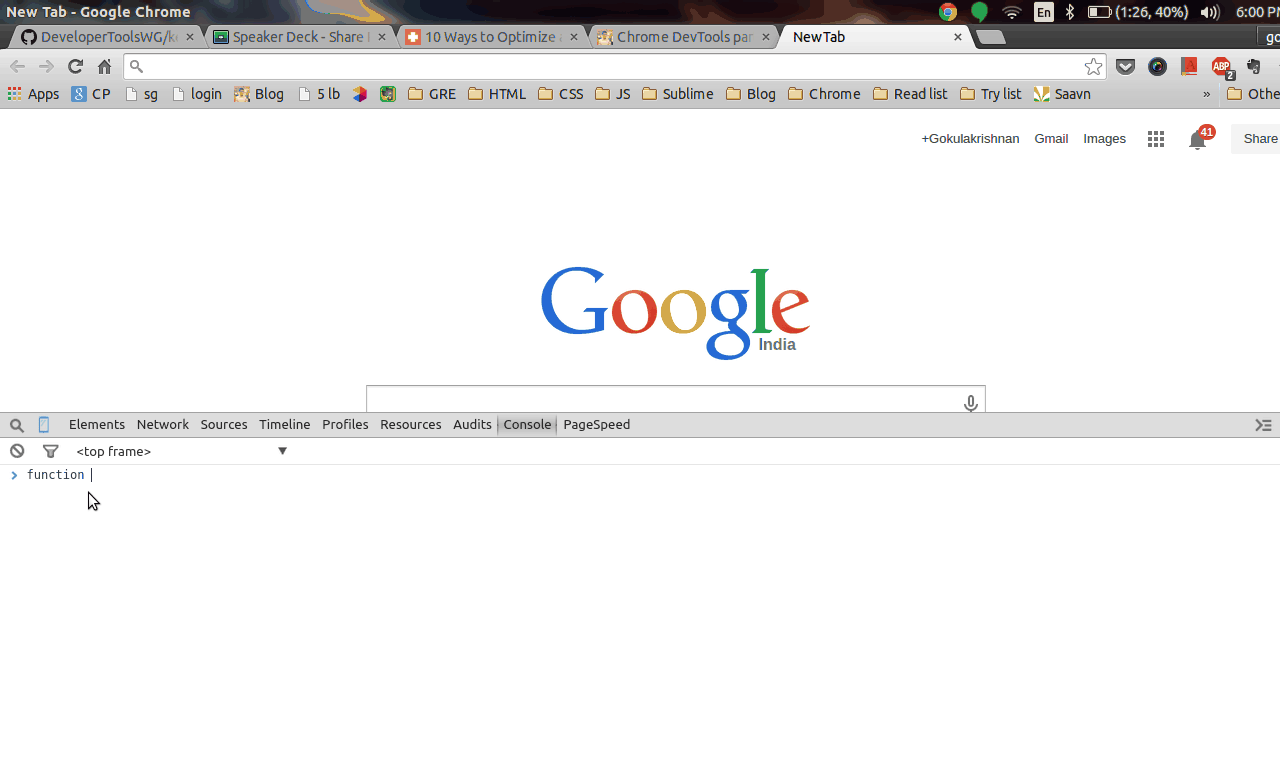
Task: Bookmark this page with the star icon
Action: (x=1094, y=67)
